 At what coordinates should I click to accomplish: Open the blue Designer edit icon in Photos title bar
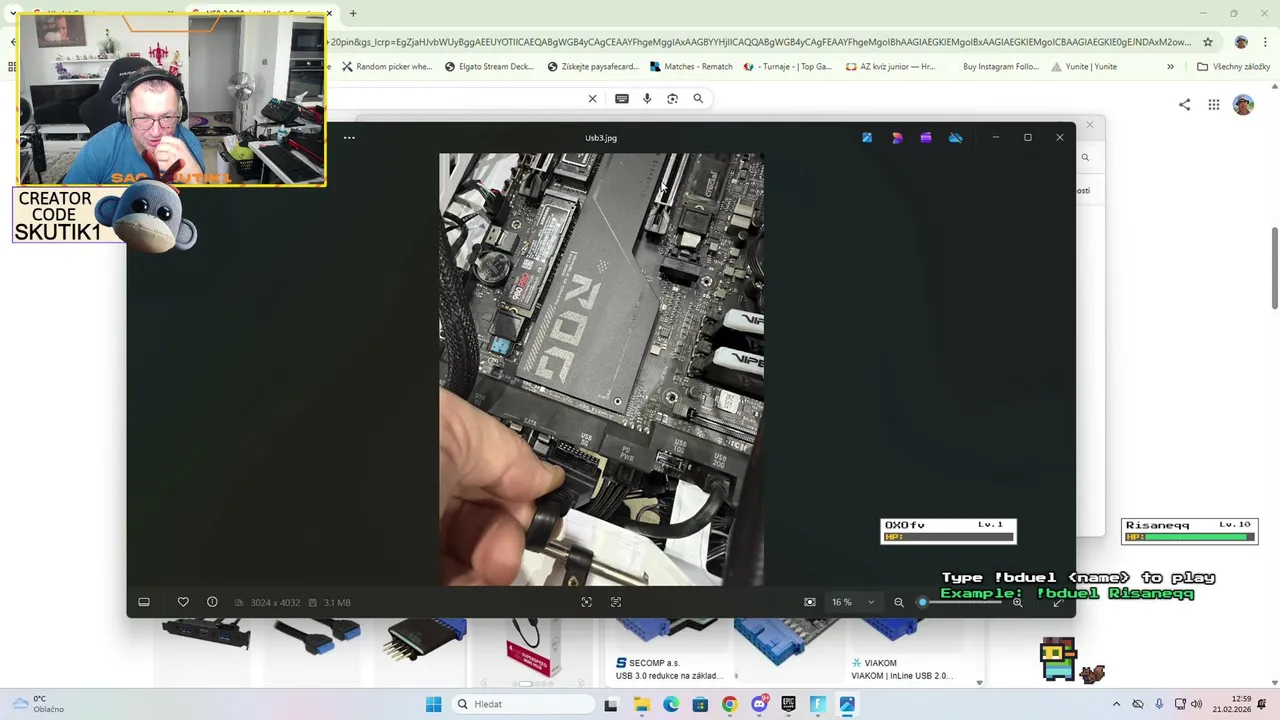pos(867,137)
